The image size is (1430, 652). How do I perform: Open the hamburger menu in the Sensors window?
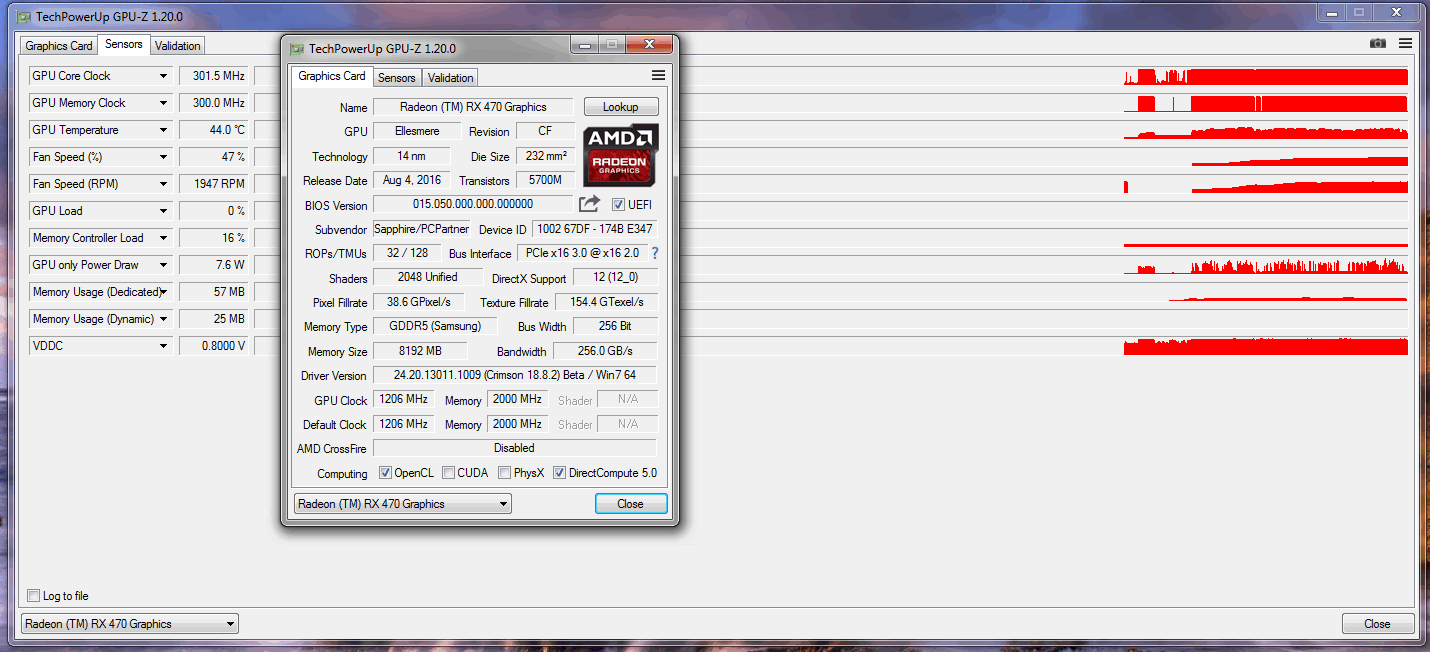point(1405,44)
